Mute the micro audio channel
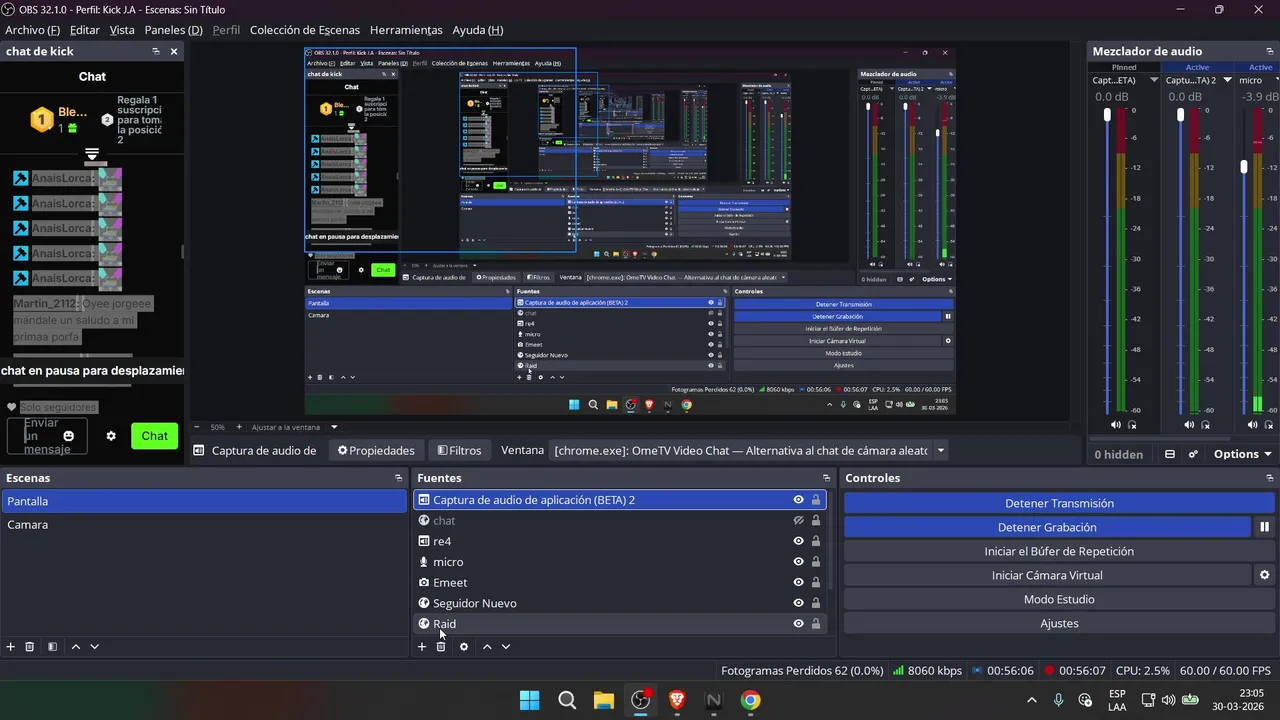Image resolution: width=1280 pixels, height=720 pixels. click(x=1253, y=425)
